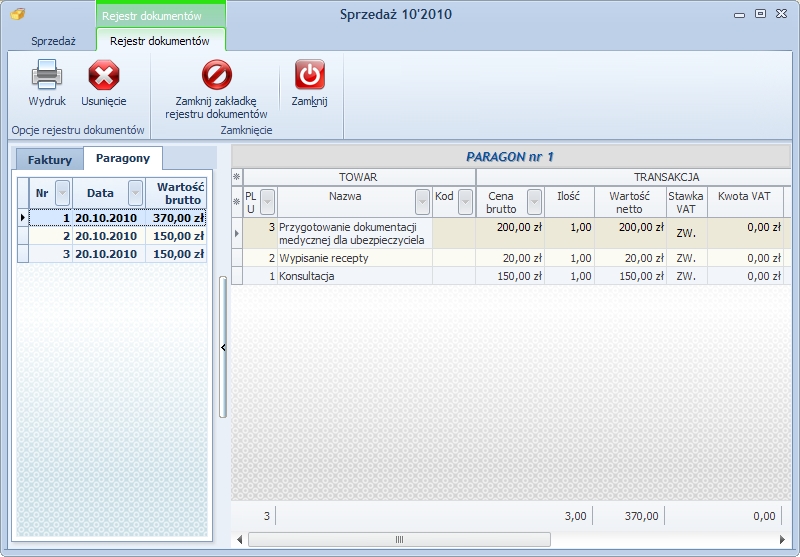800x557 pixels.
Task: Select the Wypisanie recepty row
Action: (x=511, y=258)
